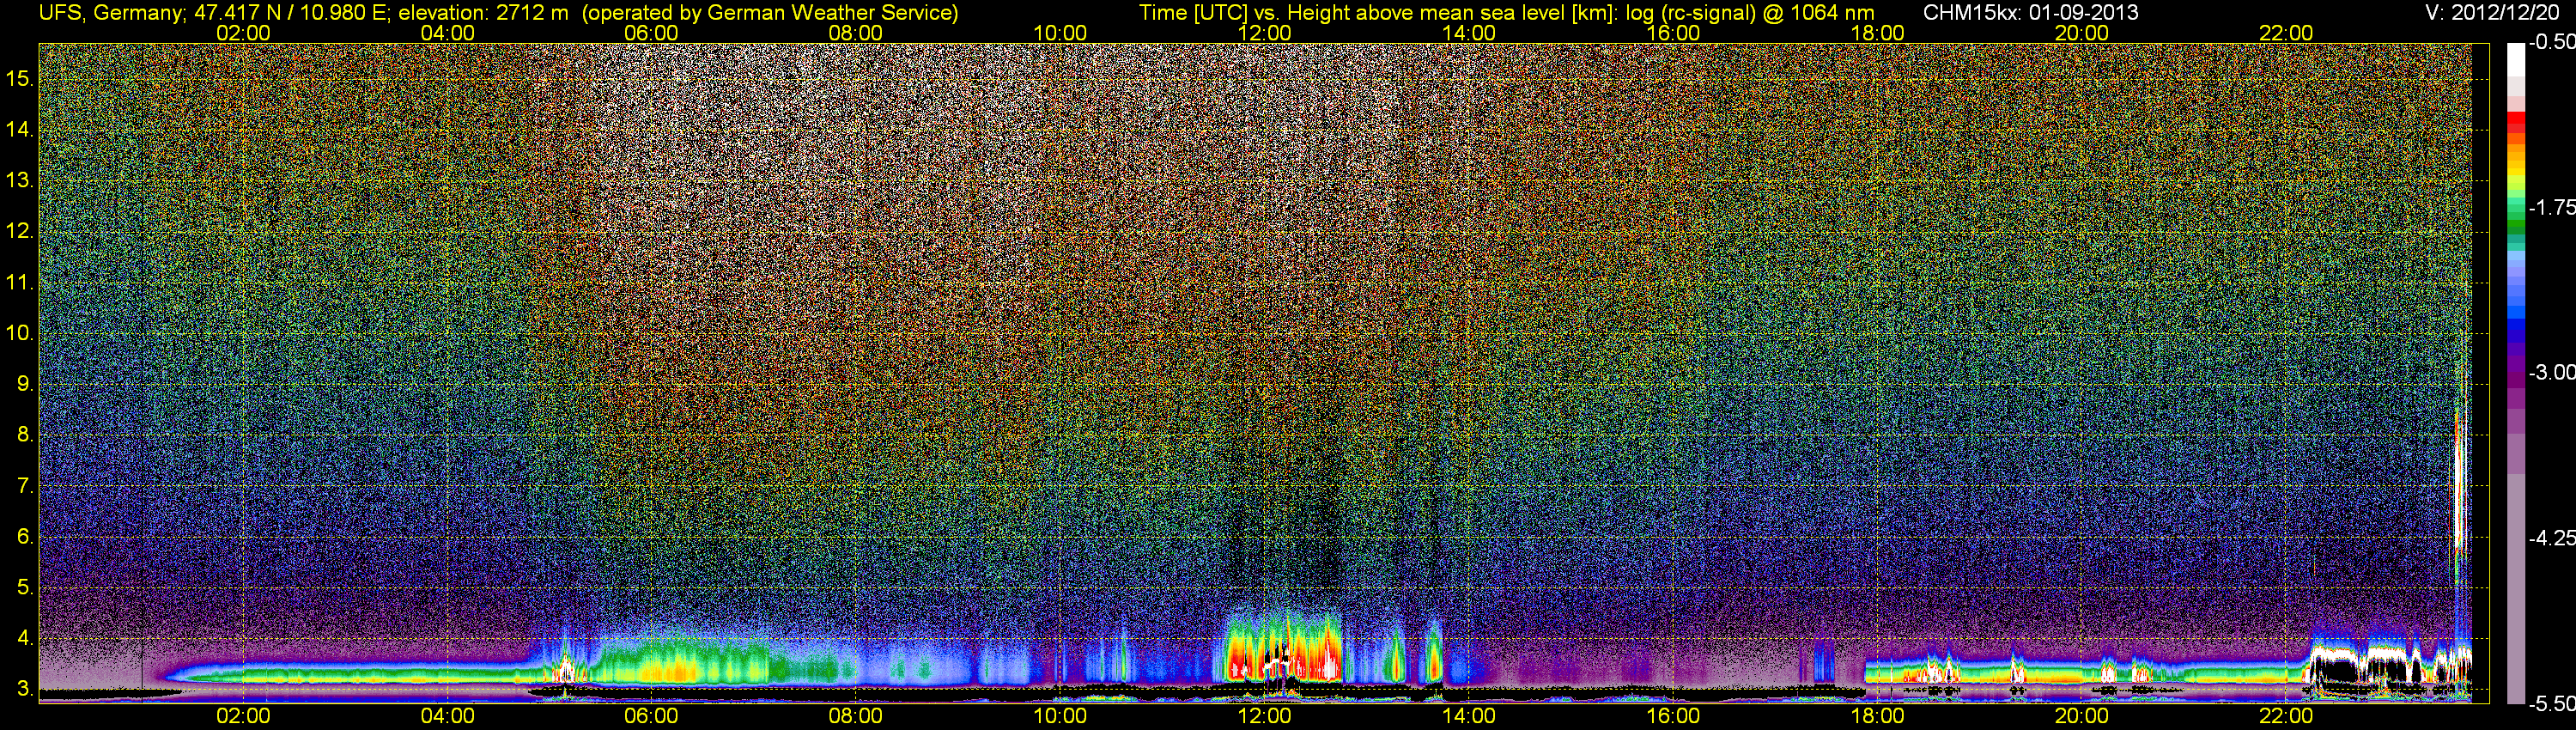Select the 'CHM15kx: 01-09-2013' instrument date label

click(x=2029, y=13)
